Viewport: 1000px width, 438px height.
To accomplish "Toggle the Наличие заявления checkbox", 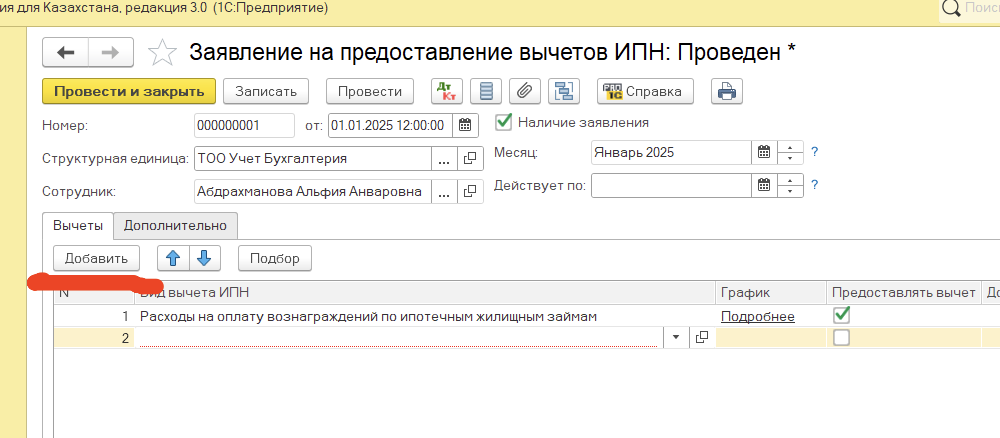I will 504,122.
